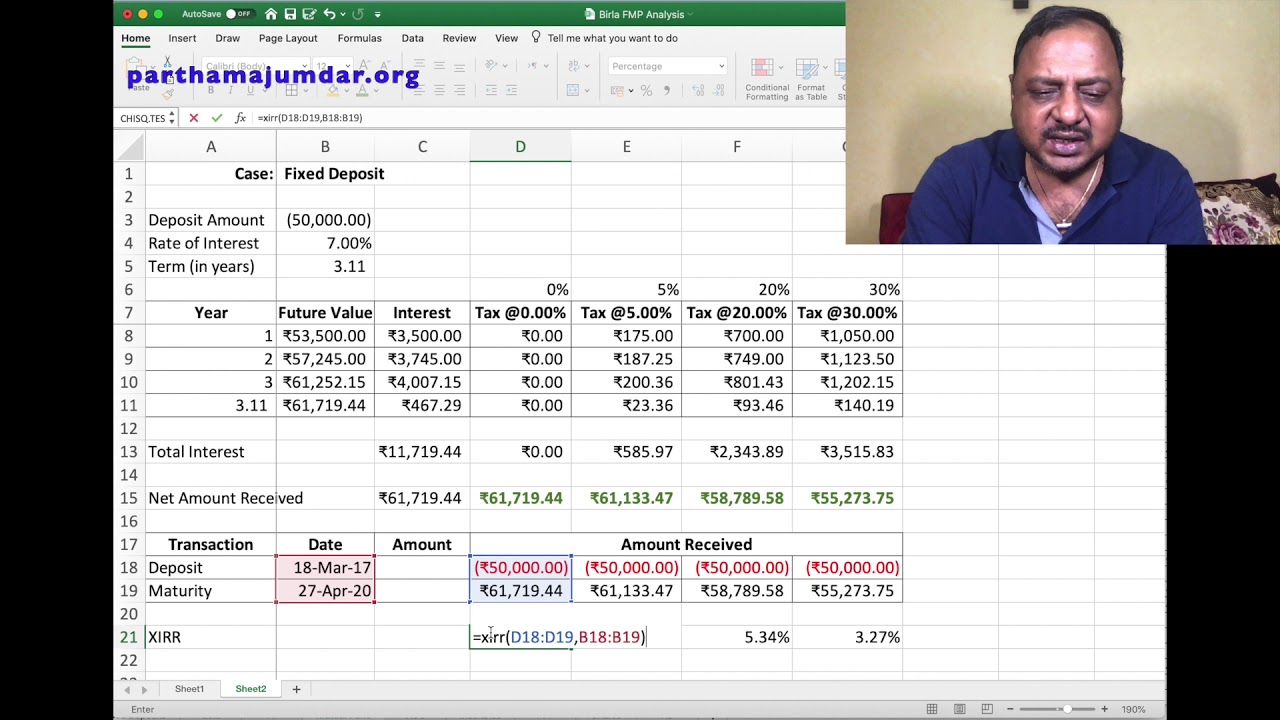1280x720 pixels.
Task: Toggle the AutoSave switch
Action: [x=239, y=14]
